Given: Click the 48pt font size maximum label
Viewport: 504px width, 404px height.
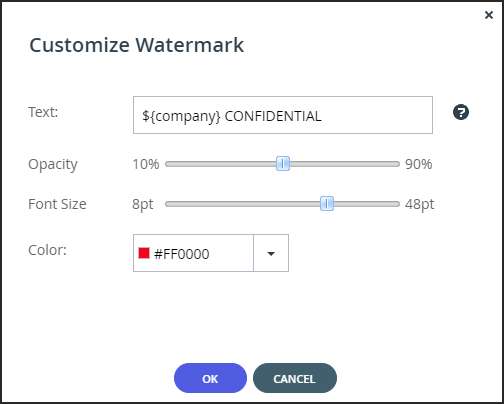Looking at the screenshot, I should click(x=420, y=204).
